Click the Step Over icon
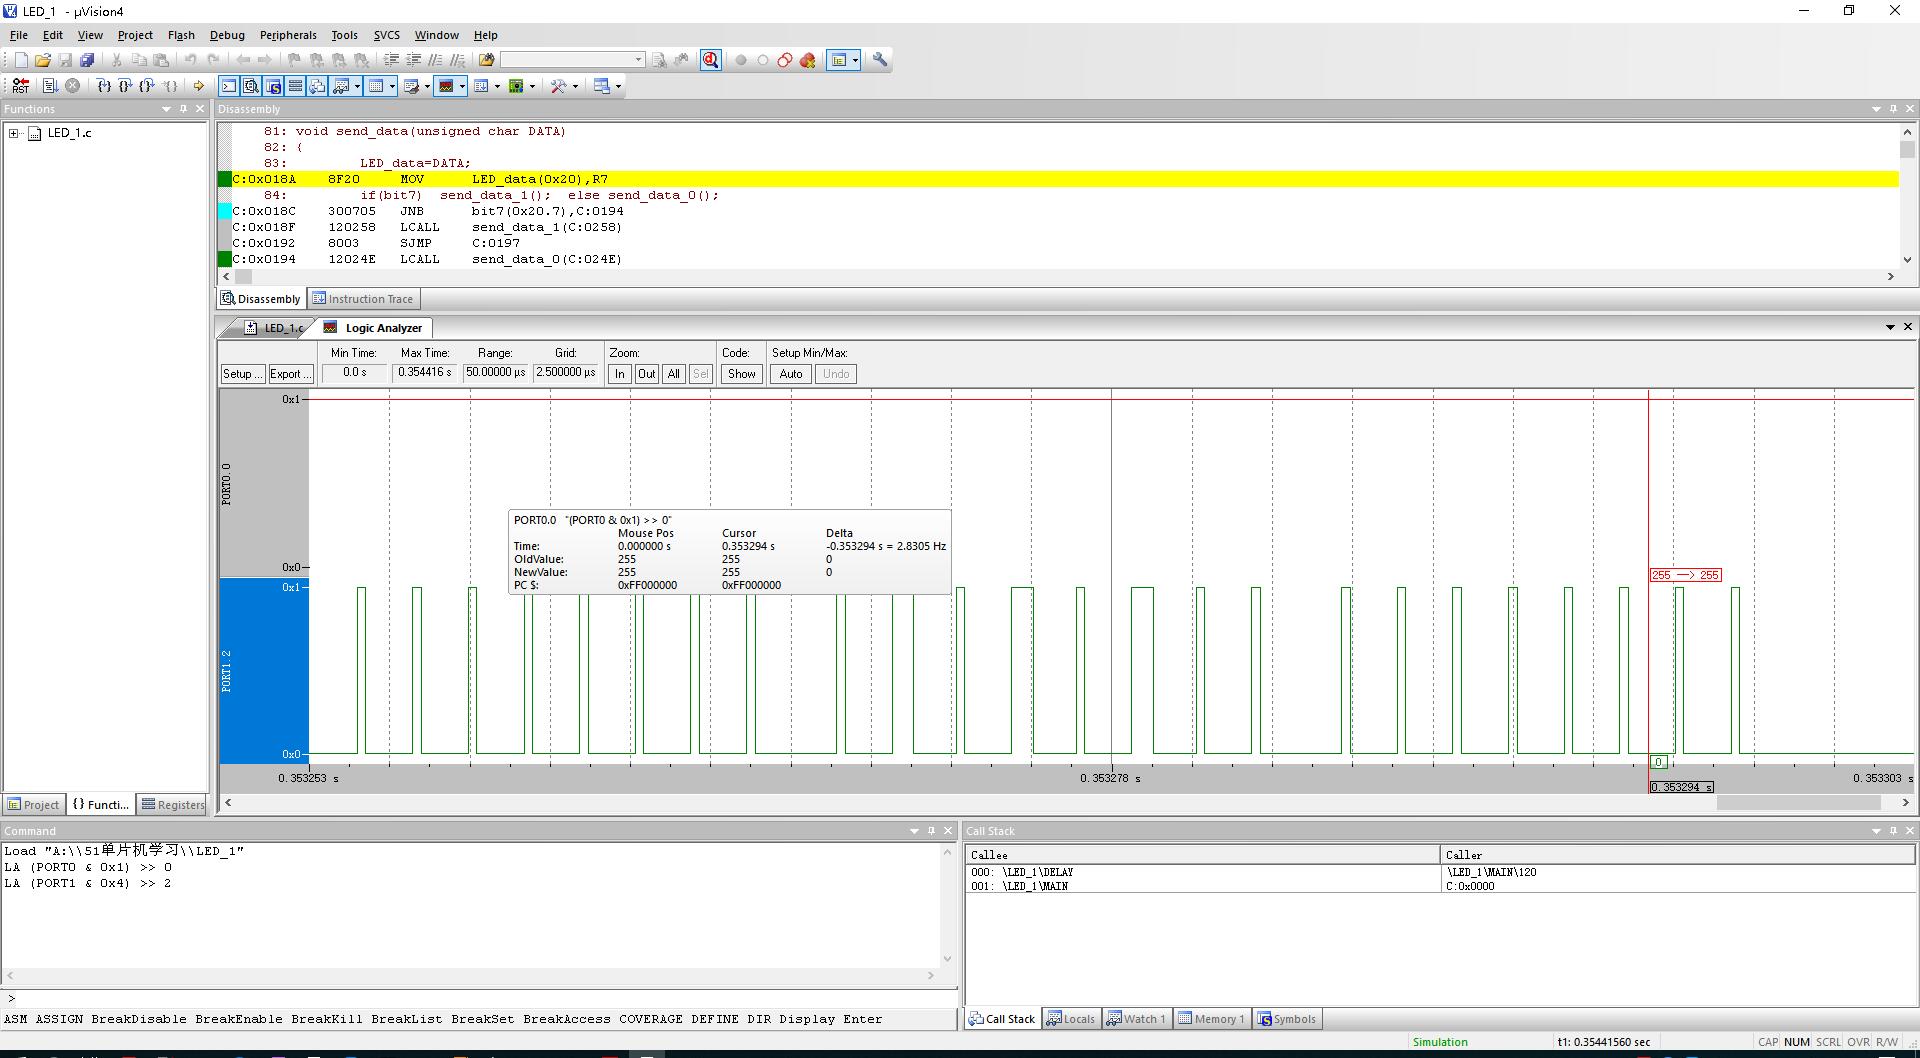This screenshot has height=1058, width=1920. (125, 86)
